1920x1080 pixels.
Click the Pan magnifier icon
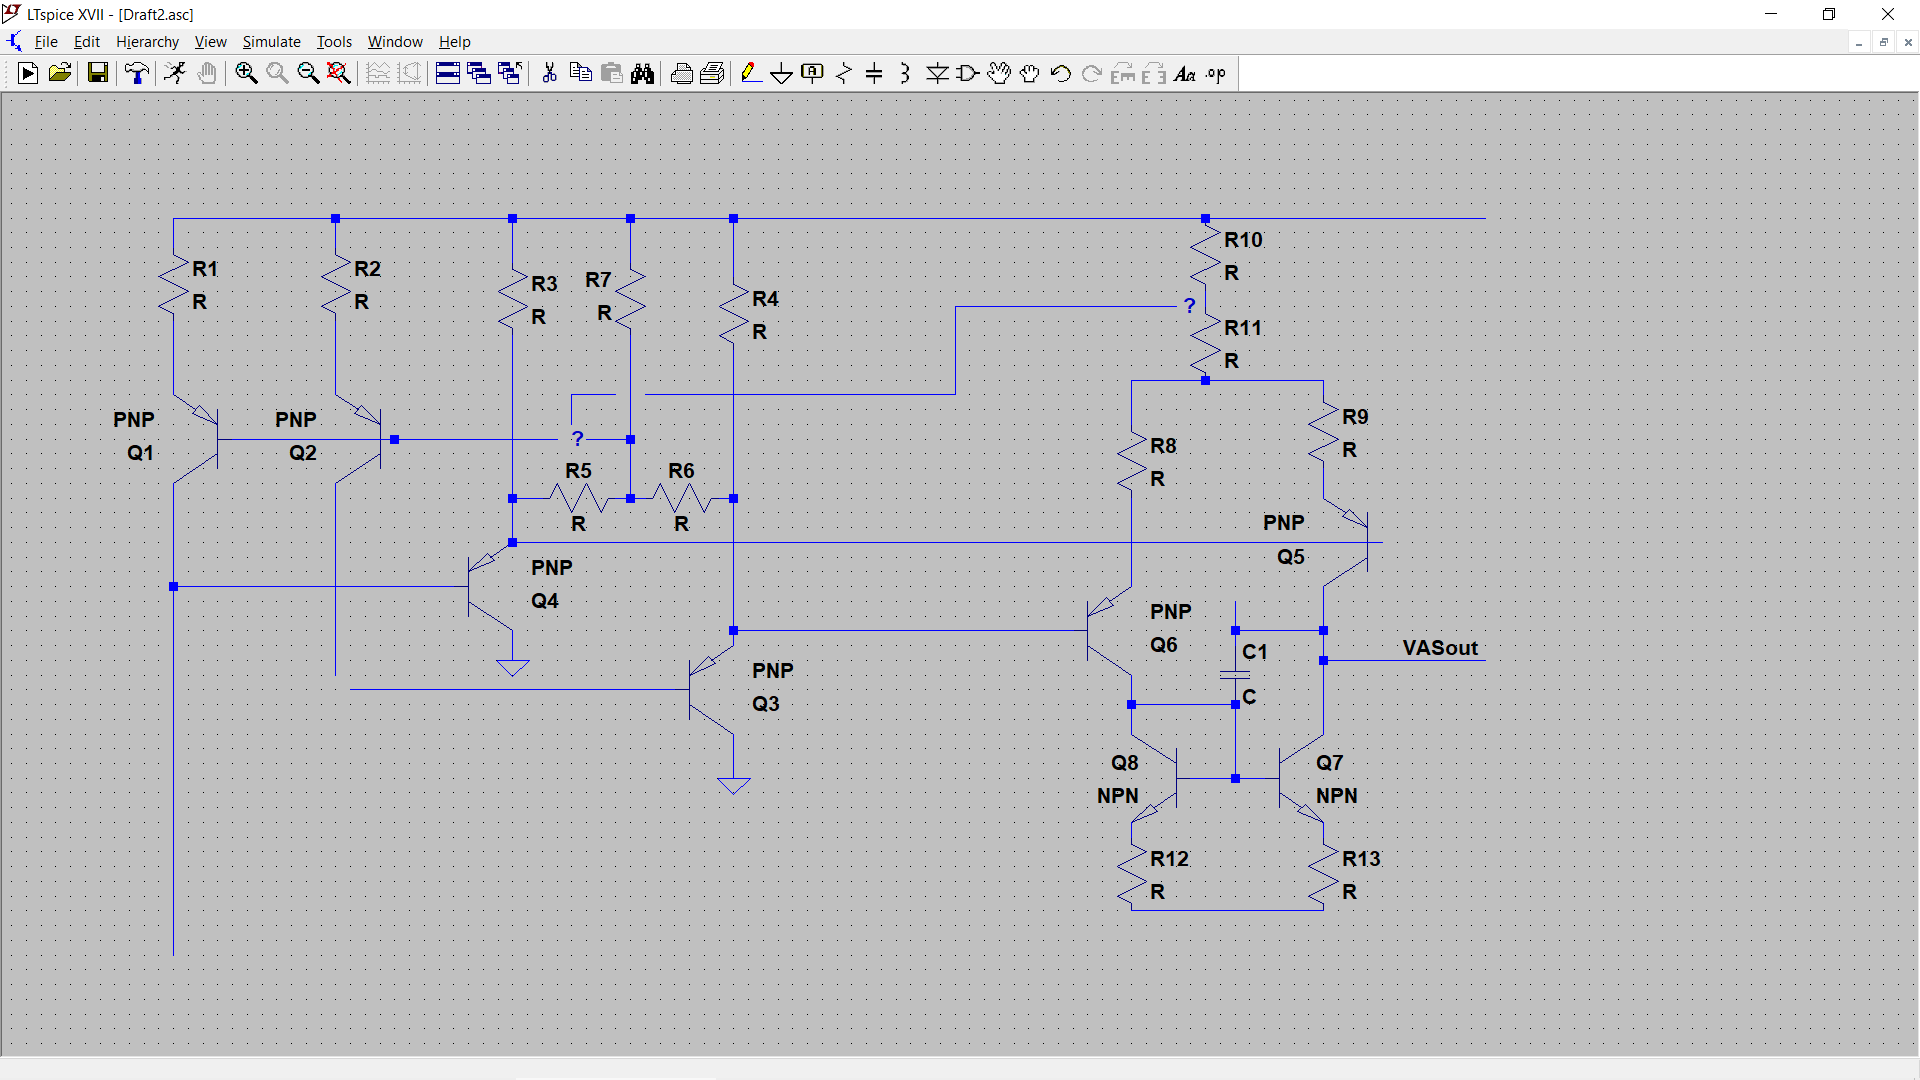point(277,73)
